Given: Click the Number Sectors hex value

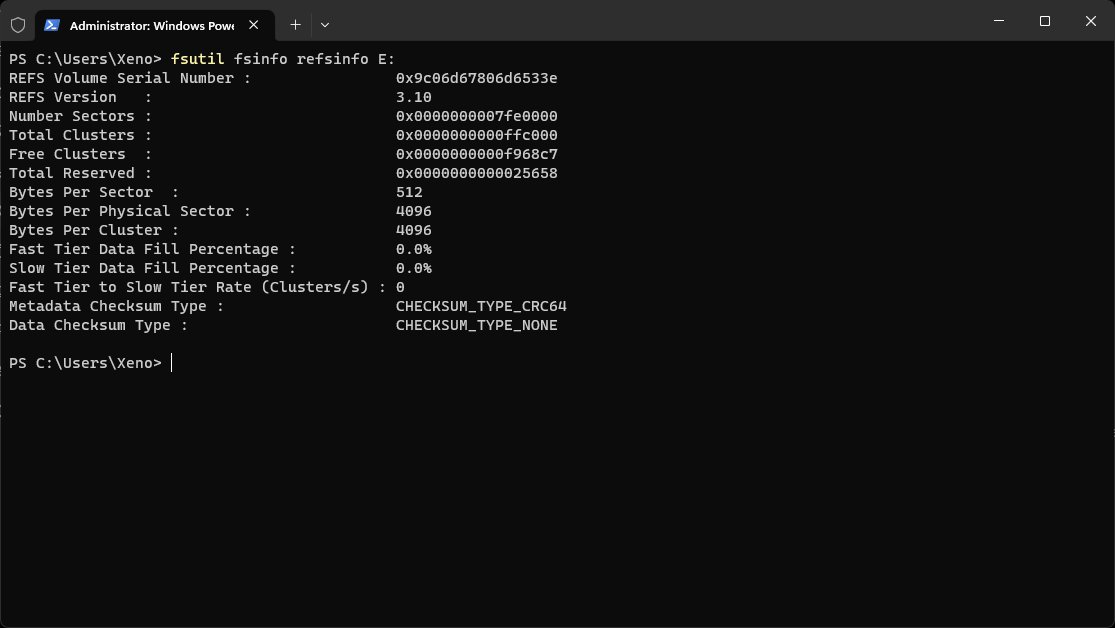Looking at the screenshot, I should point(477,116).
